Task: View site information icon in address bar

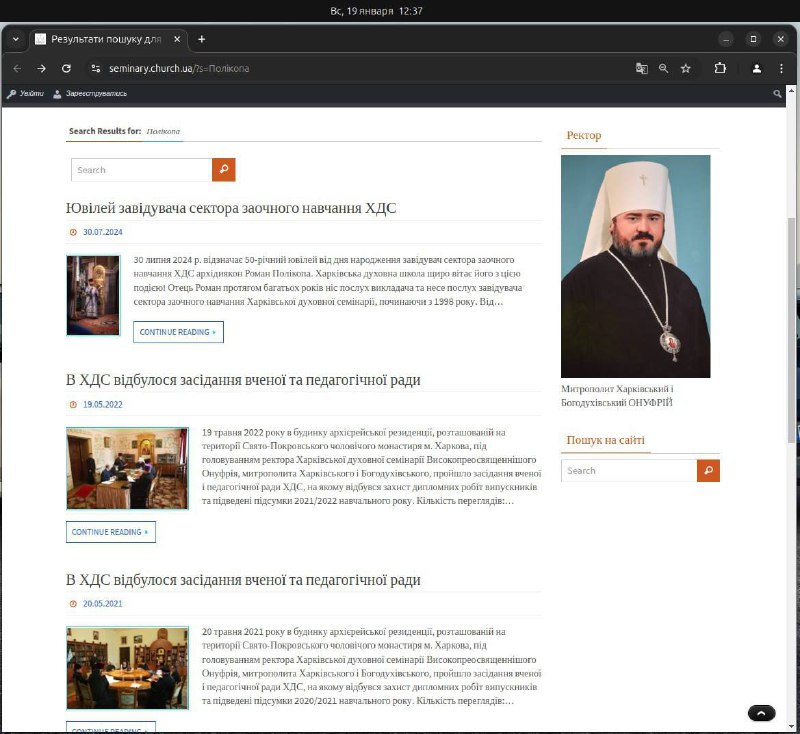Action: point(95,68)
